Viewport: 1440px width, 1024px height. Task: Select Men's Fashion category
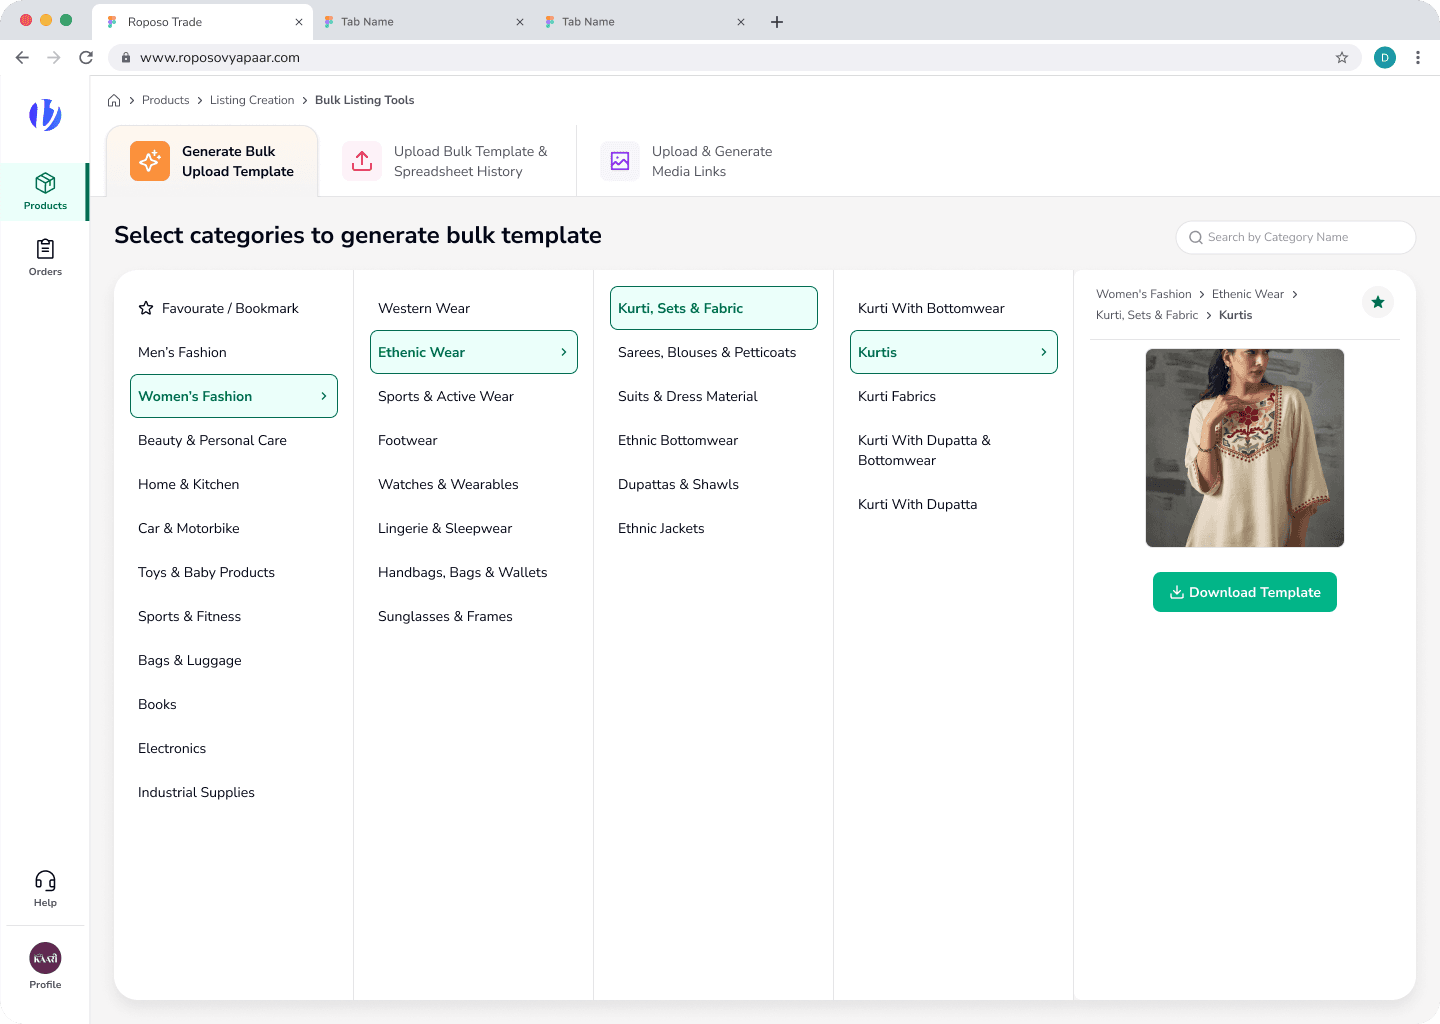(234, 352)
